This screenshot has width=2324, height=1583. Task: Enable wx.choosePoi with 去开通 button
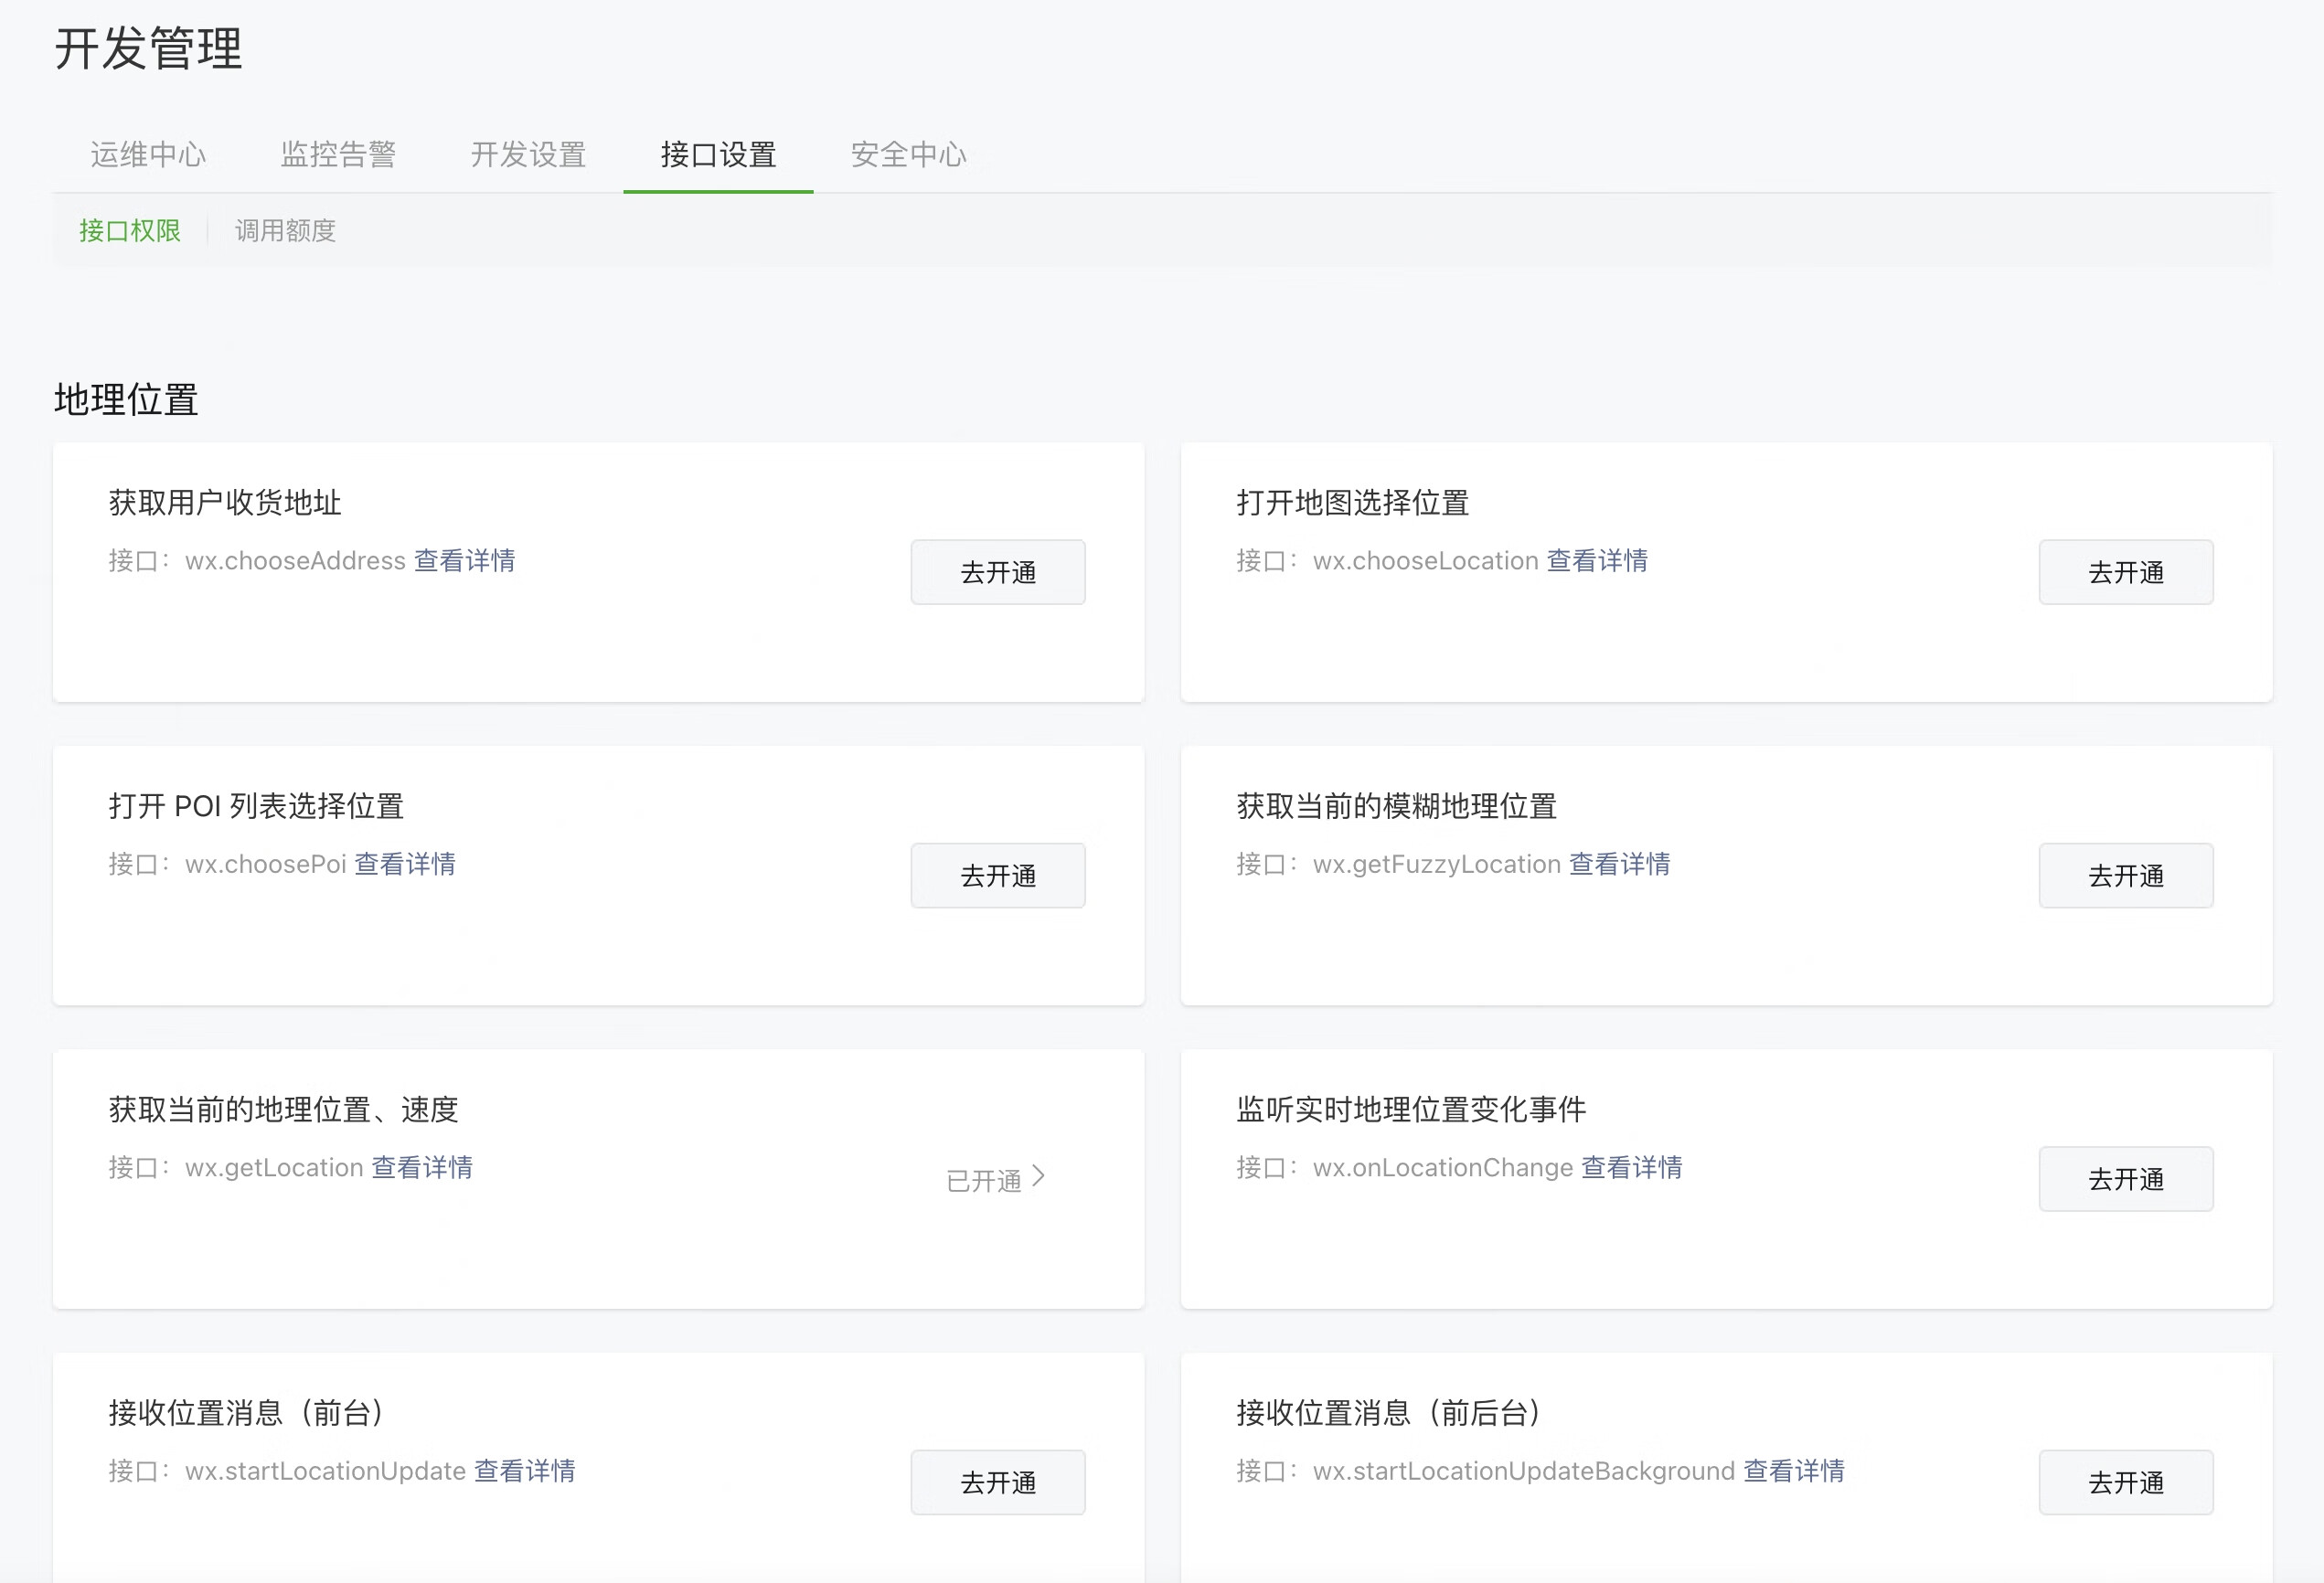(x=997, y=875)
